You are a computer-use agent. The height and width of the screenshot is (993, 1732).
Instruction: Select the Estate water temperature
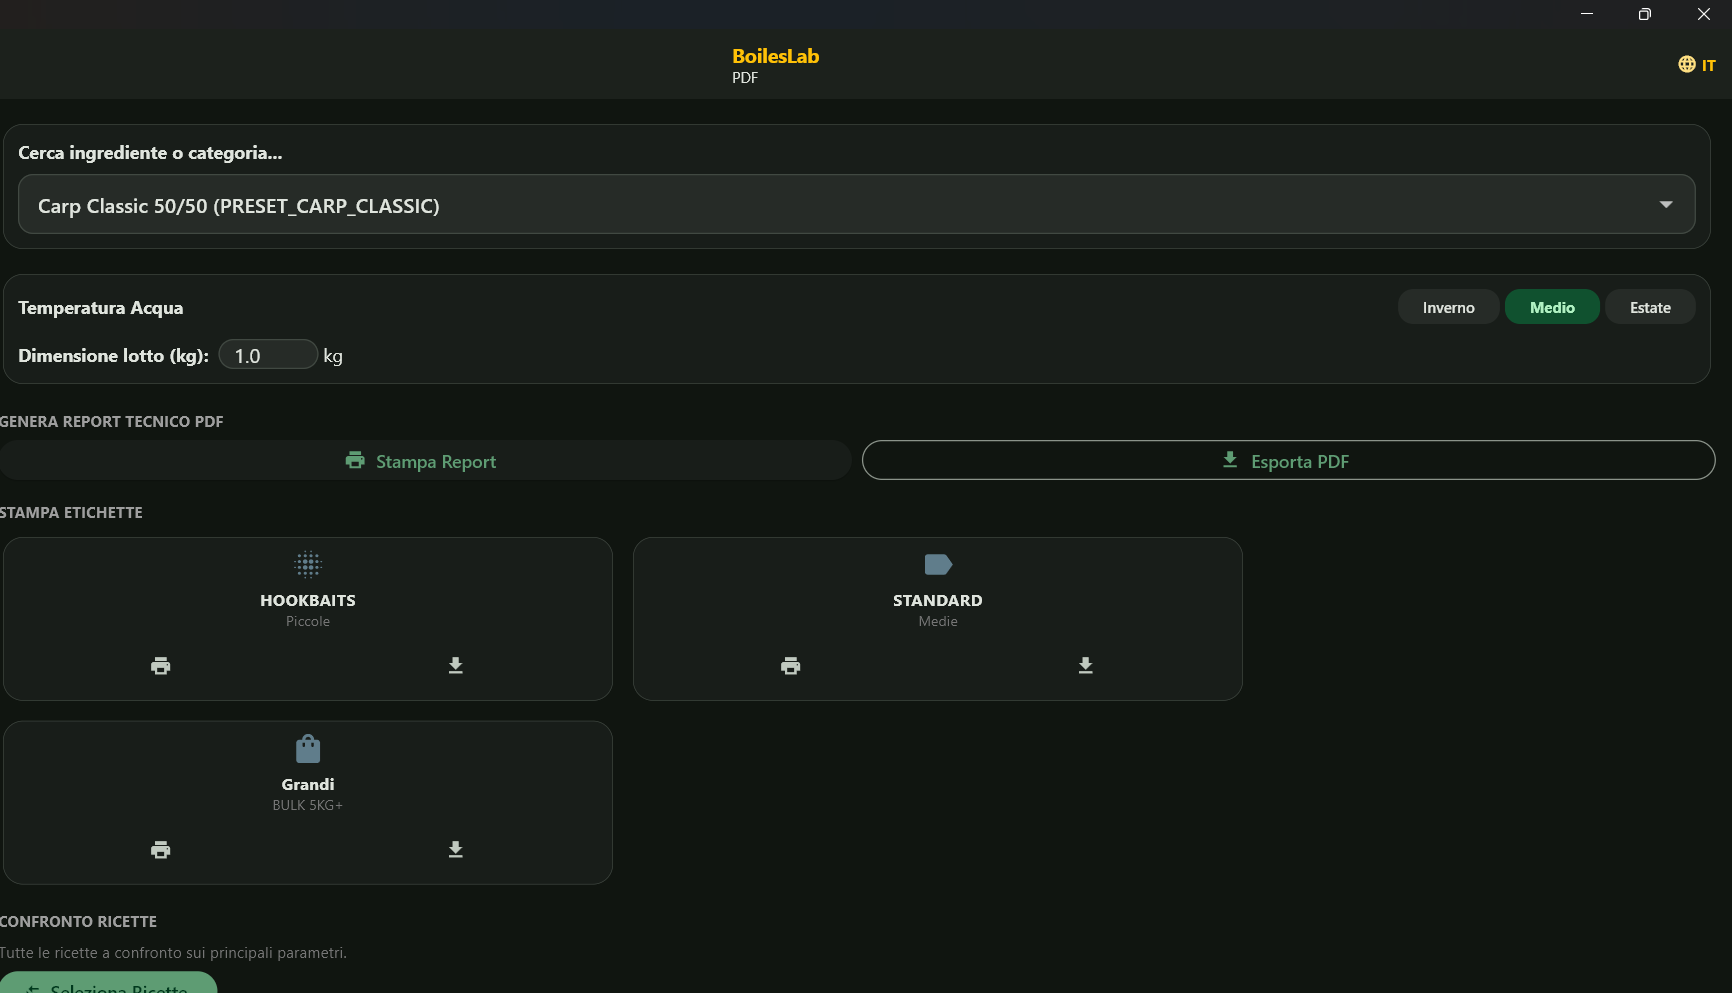1650,307
